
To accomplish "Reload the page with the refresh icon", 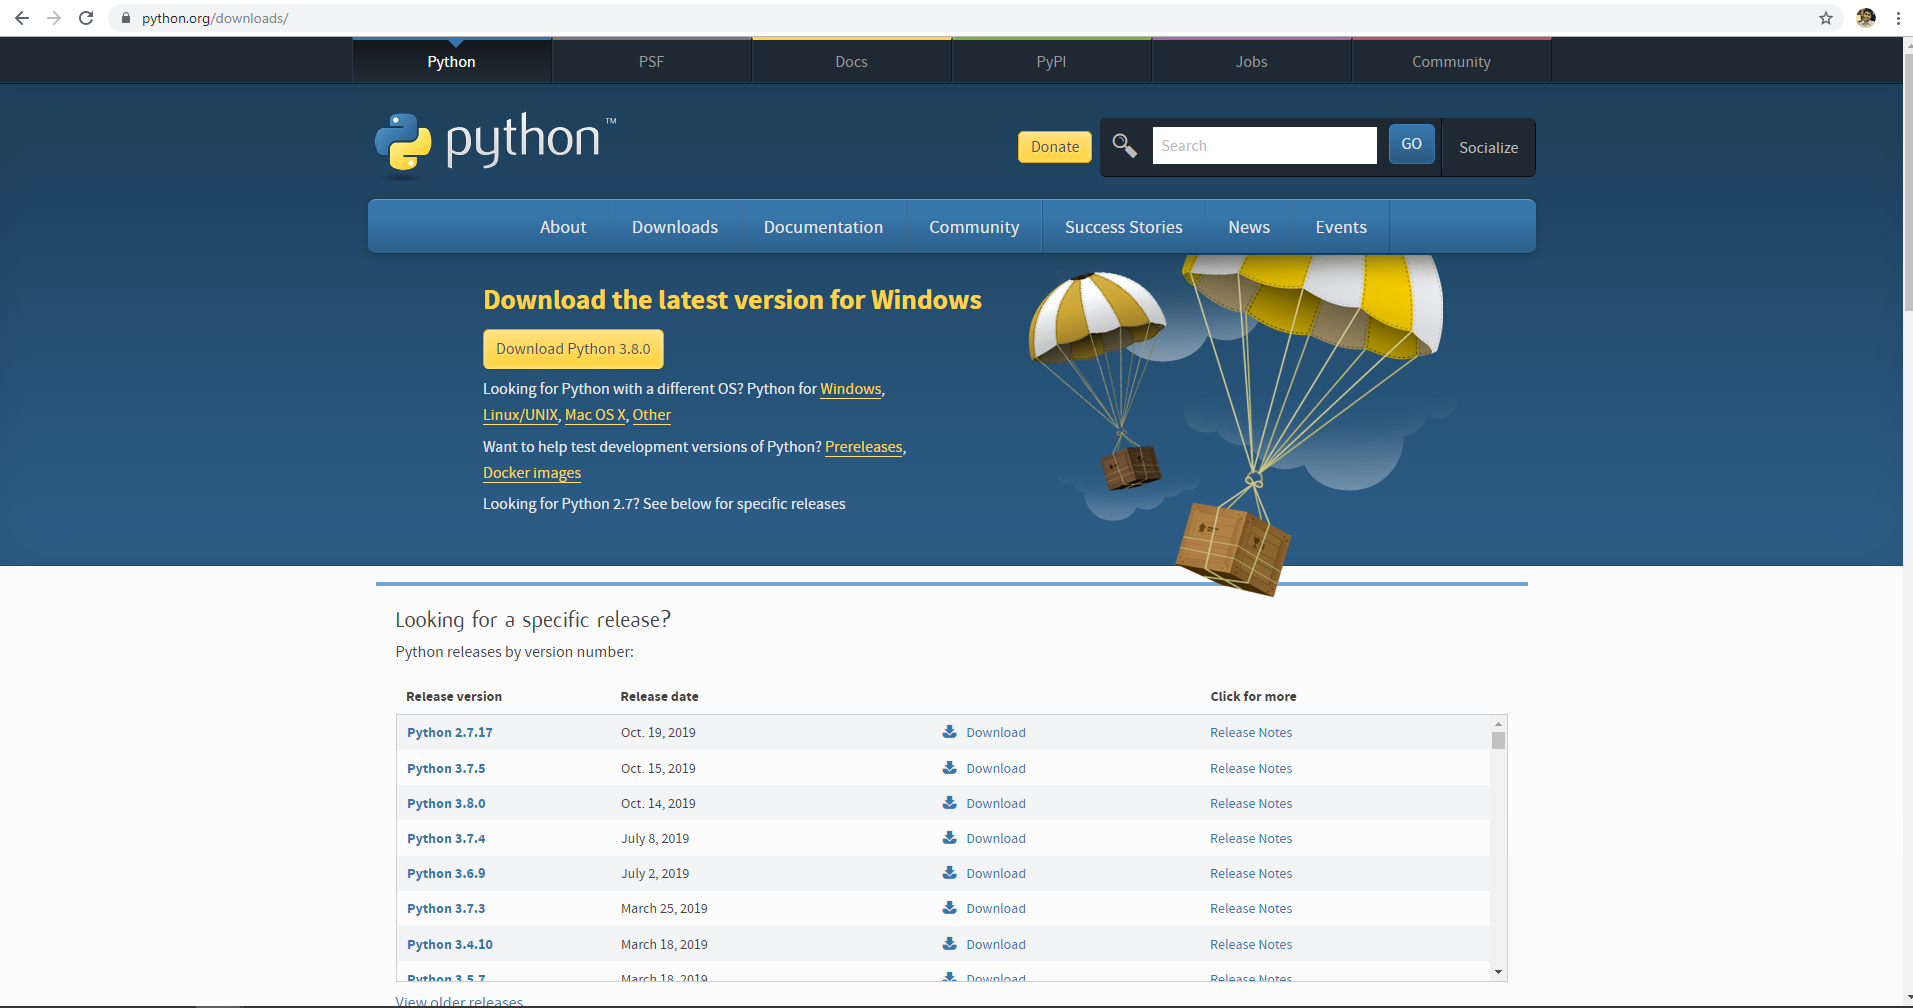I will (x=86, y=18).
